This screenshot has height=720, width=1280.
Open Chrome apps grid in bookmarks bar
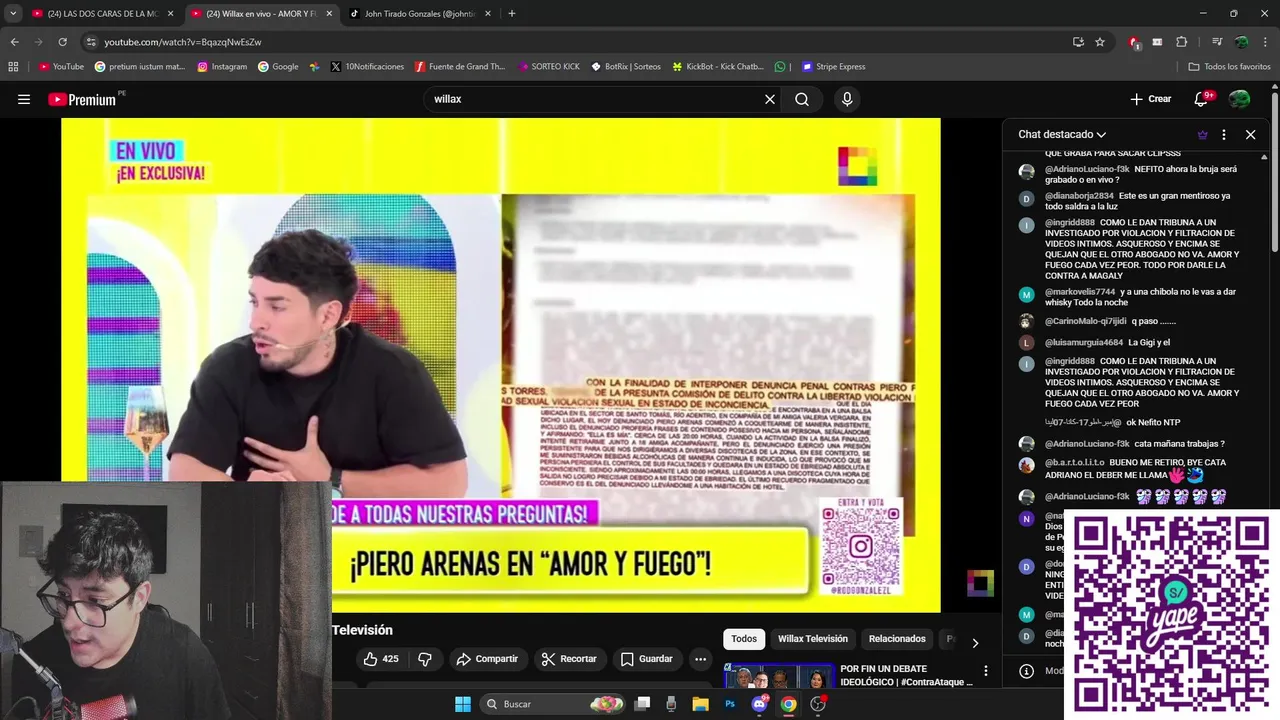13,67
